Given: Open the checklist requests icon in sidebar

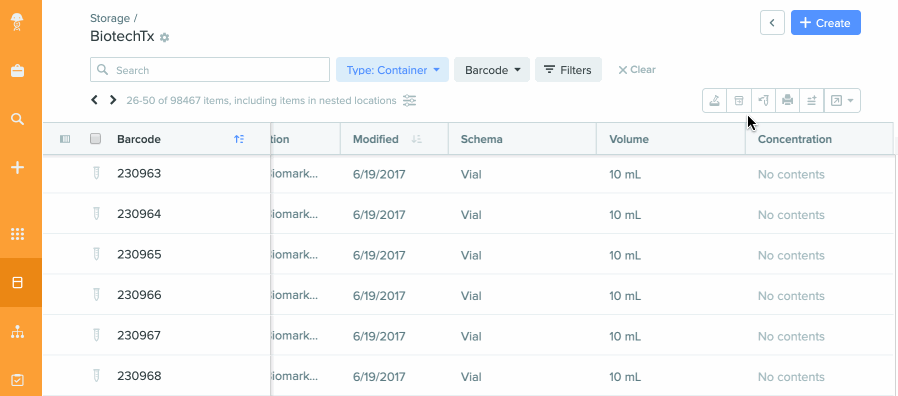Looking at the screenshot, I should (18, 380).
